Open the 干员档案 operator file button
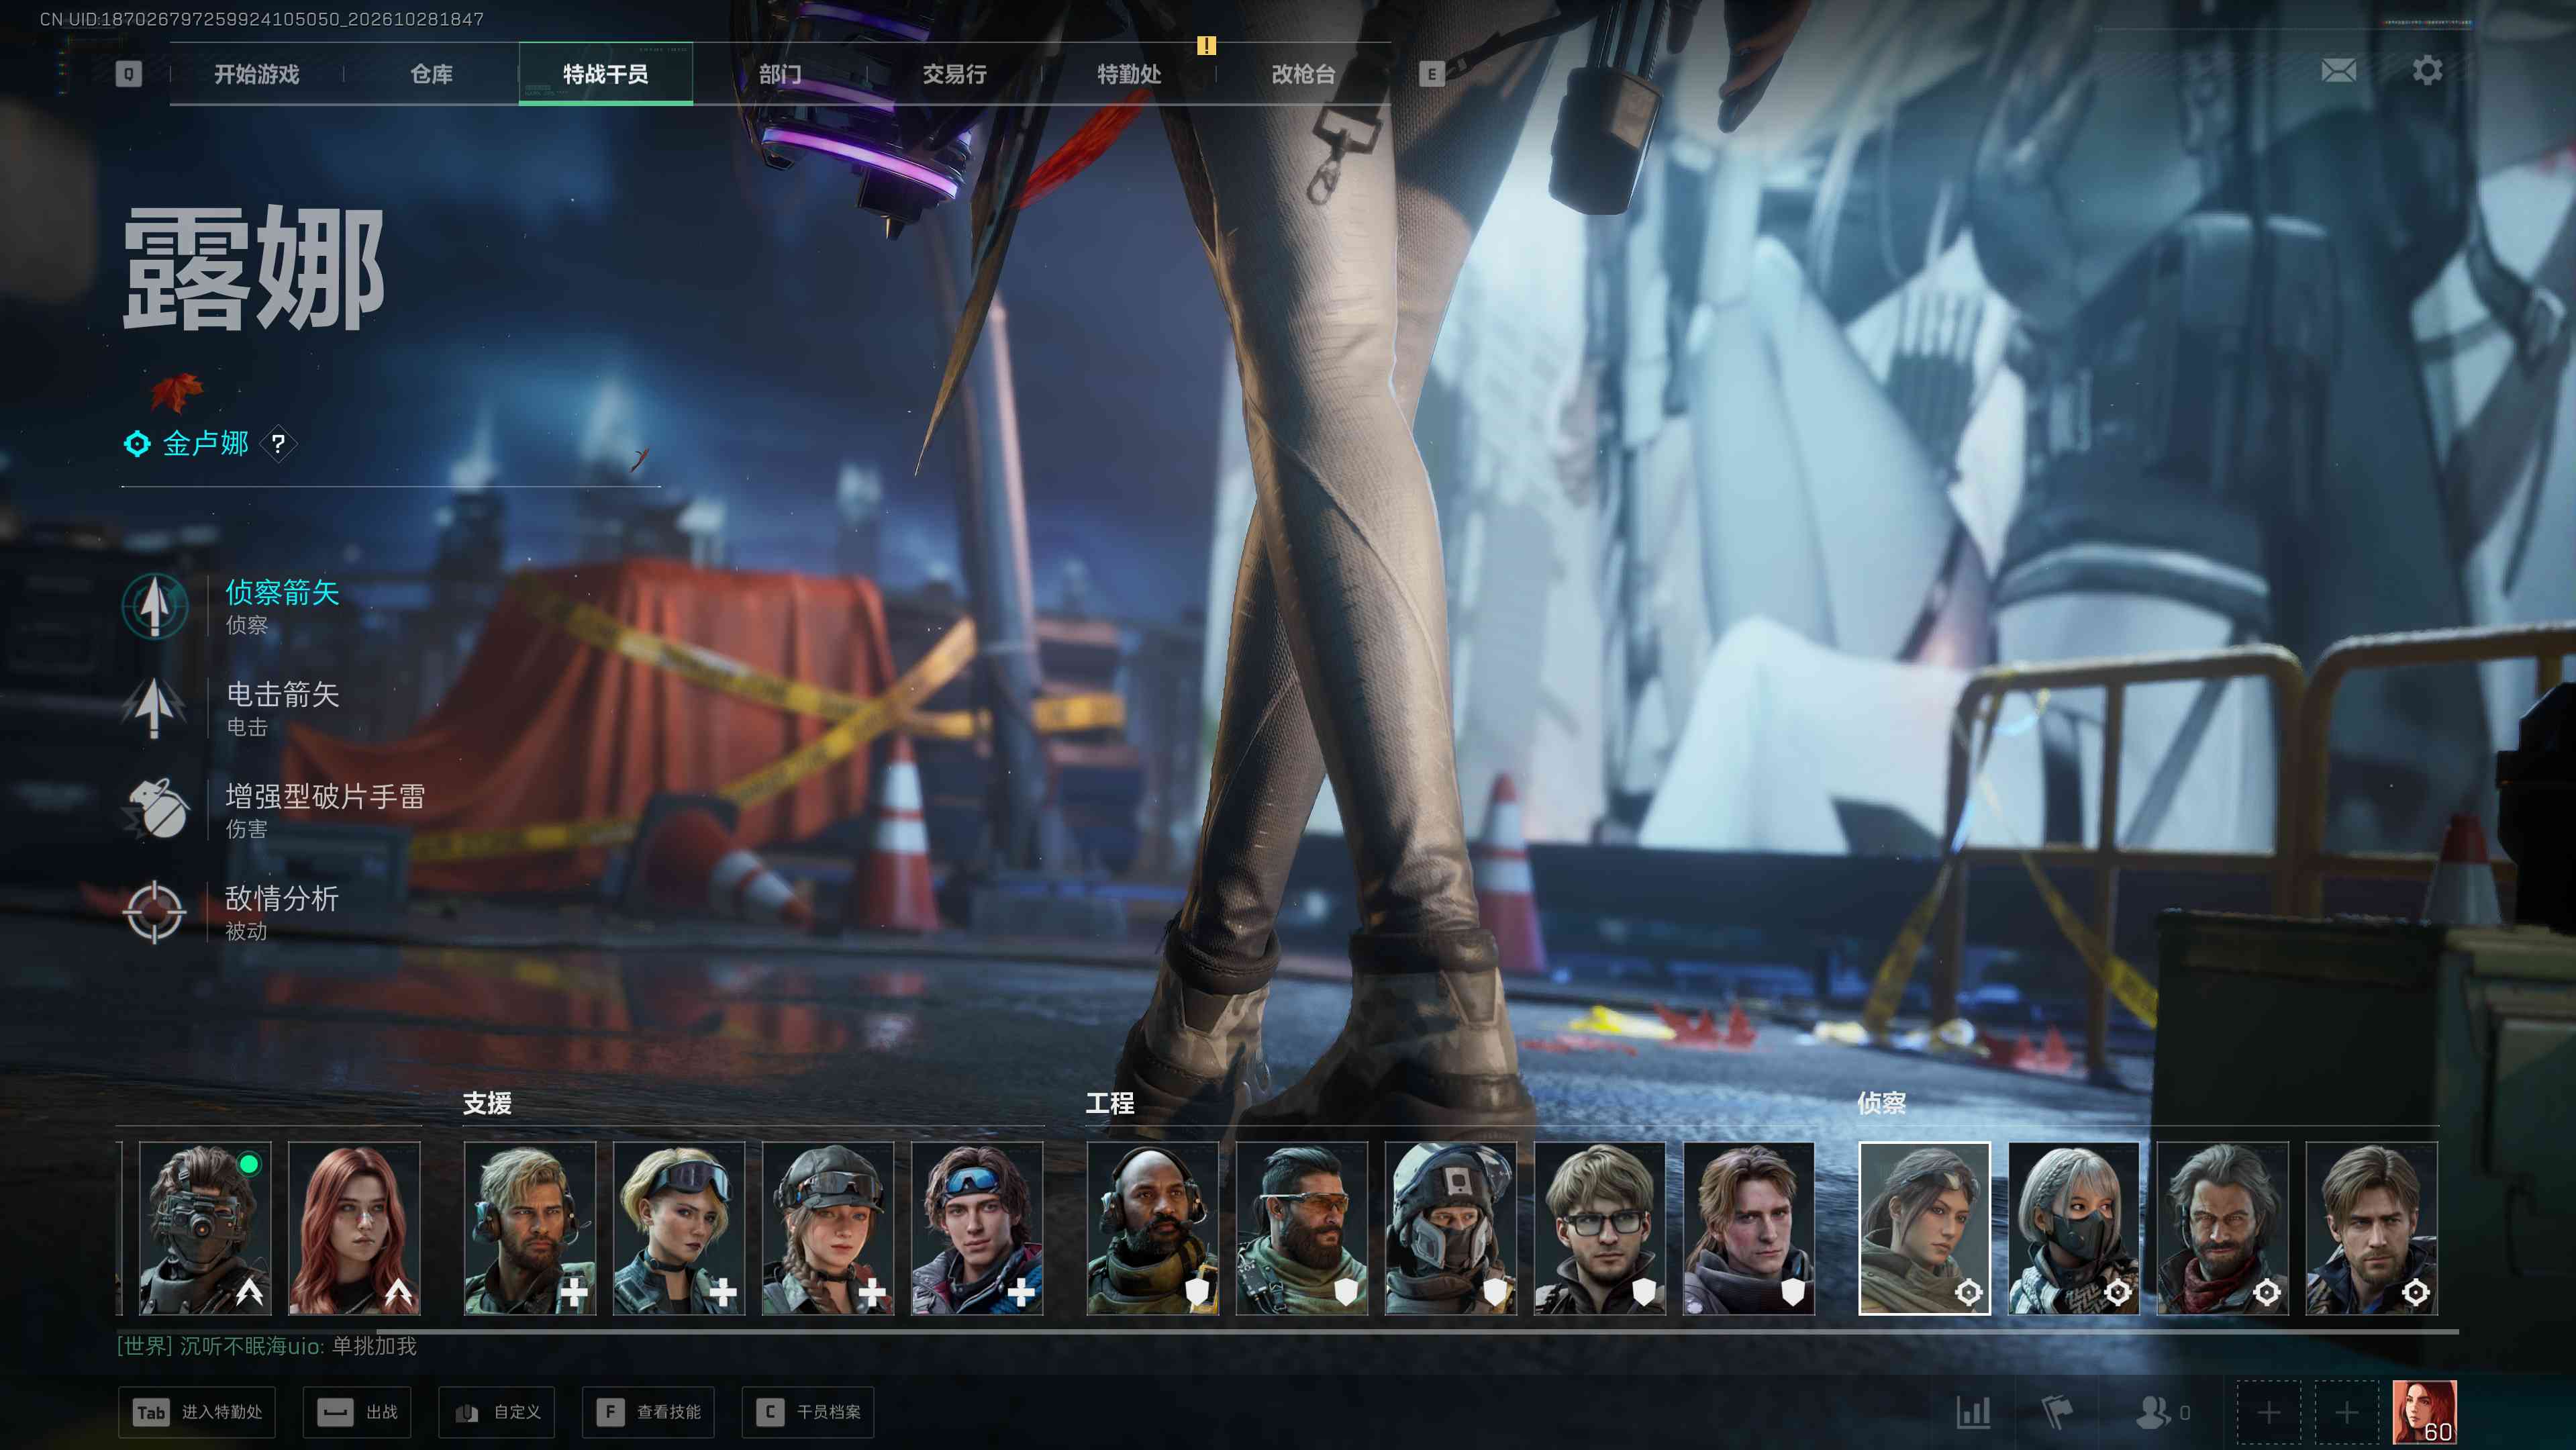This screenshot has height=1450, width=2576. 808,1412
